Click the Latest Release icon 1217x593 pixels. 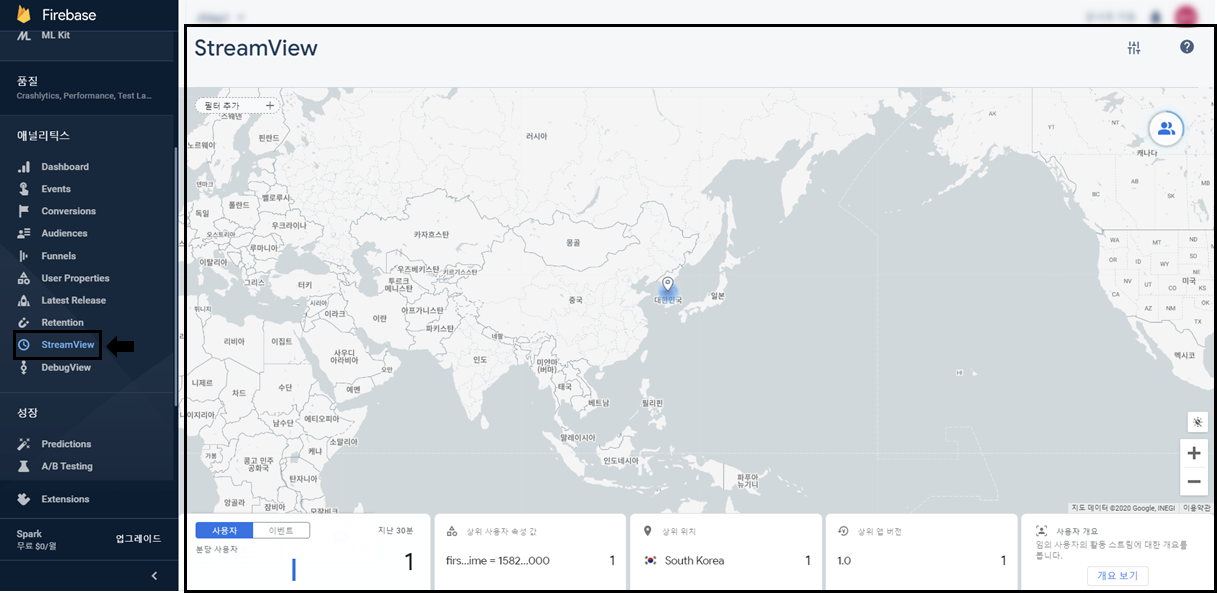click(x=24, y=300)
